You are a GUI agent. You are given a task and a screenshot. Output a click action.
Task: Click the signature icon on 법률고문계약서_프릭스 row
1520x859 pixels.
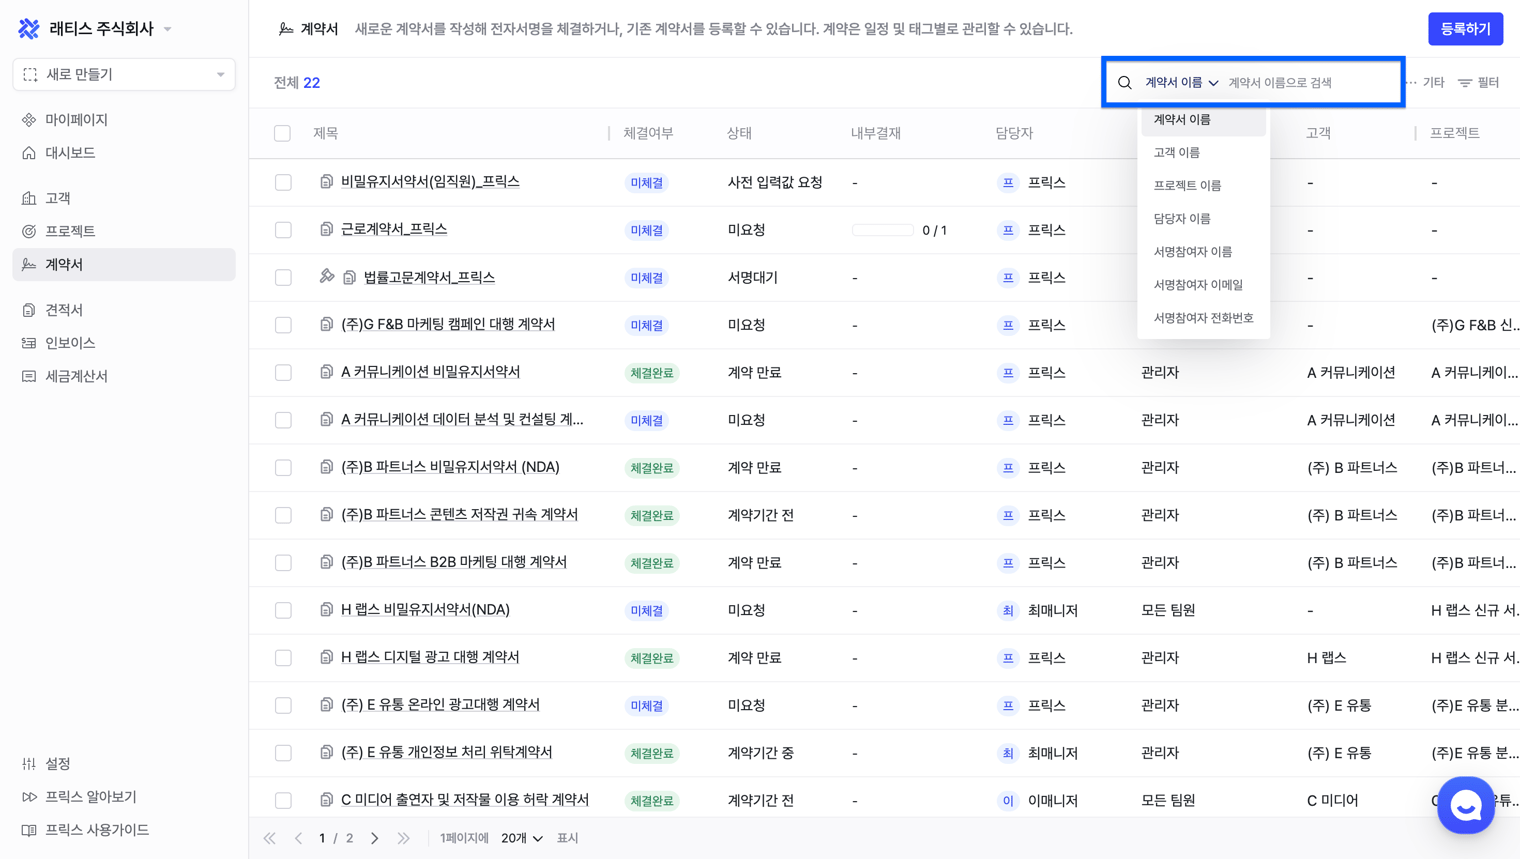(327, 276)
